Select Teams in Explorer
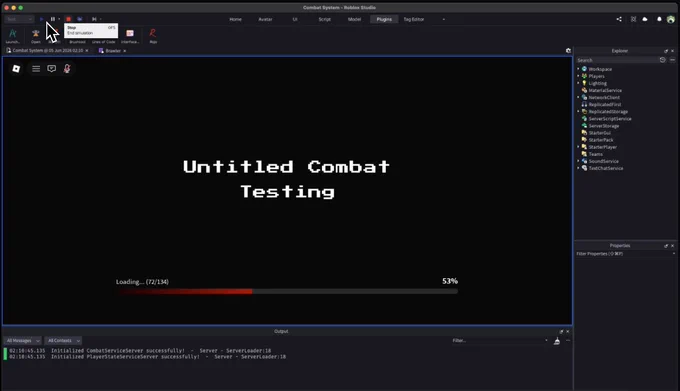The image size is (680, 391). click(595, 154)
